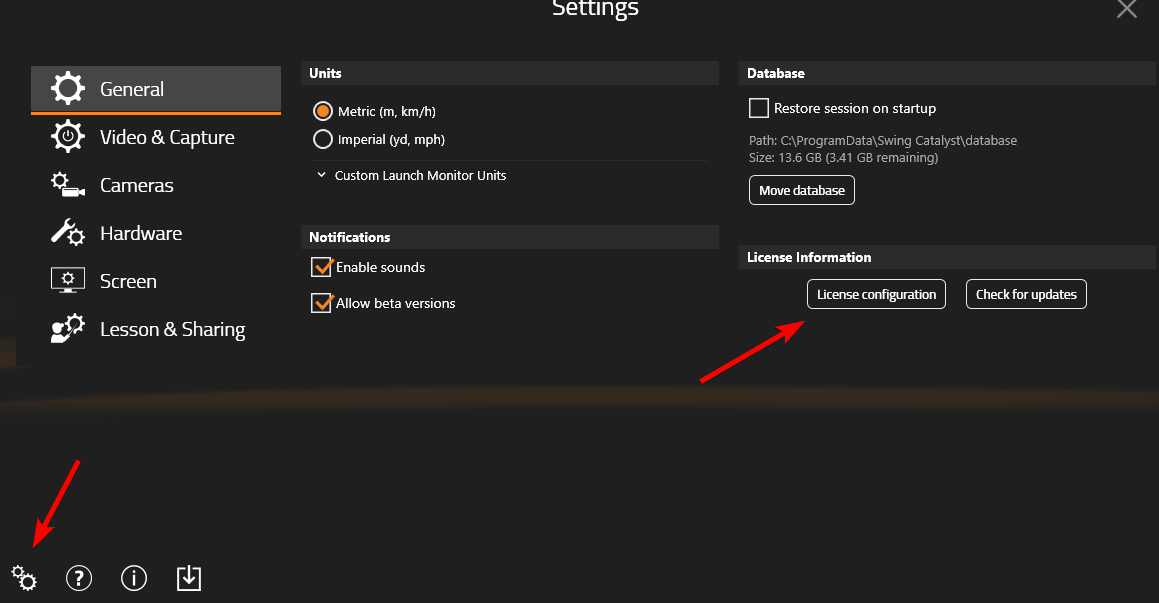Viewport: 1159px width, 603px height.
Task: Click the Screen monitor icon
Action: [x=67, y=281]
